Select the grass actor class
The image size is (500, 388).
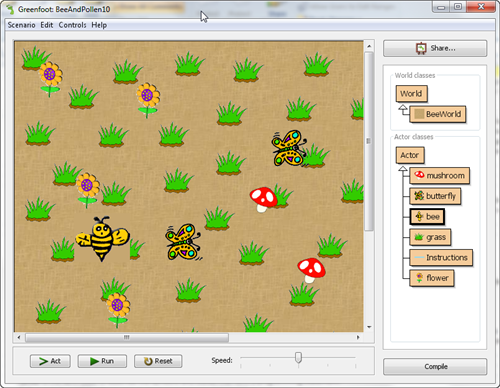[x=430, y=237]
